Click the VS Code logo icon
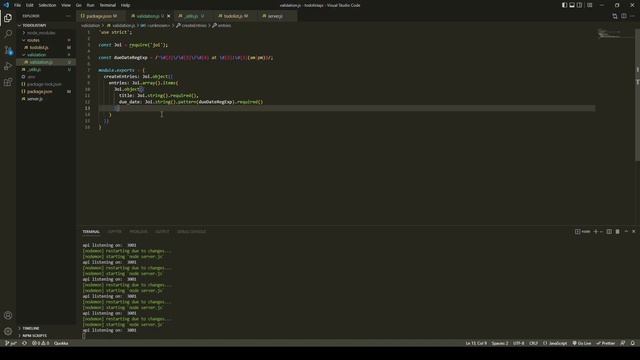 6,5
